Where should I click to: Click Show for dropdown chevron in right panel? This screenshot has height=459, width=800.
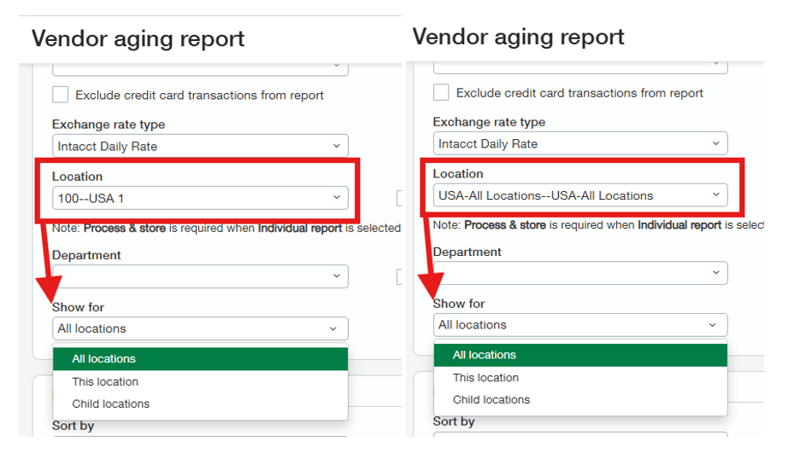pyautogui.click(x=713, y=325)
